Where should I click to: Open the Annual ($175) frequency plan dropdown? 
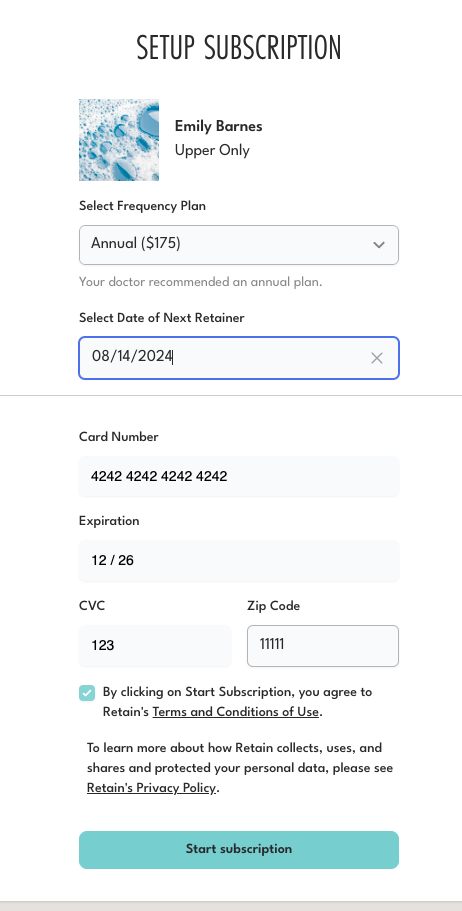tap(239, 245)
